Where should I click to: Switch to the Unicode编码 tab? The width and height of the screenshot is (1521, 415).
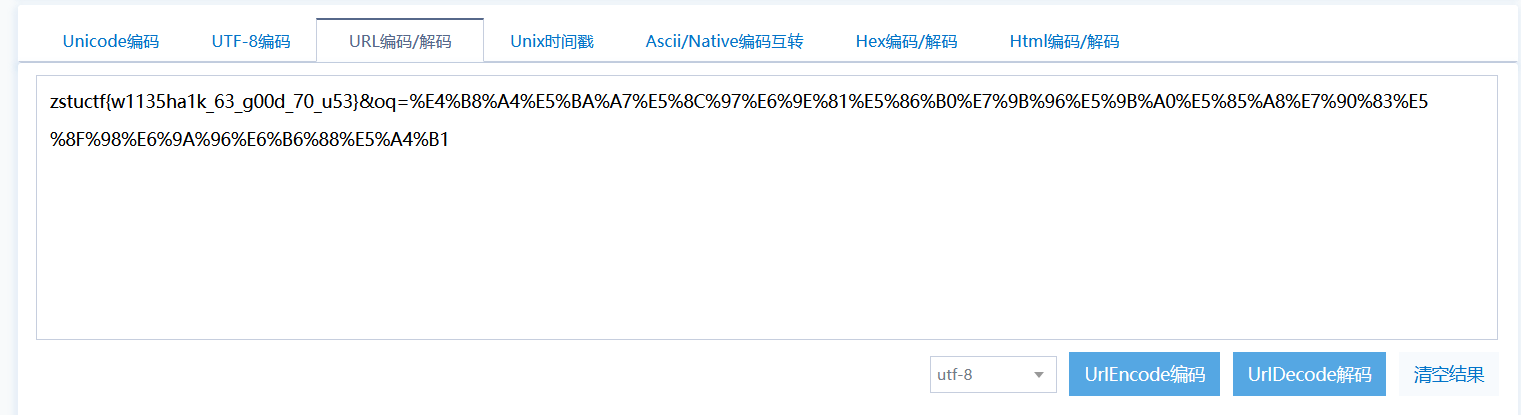tap(110, 41)
